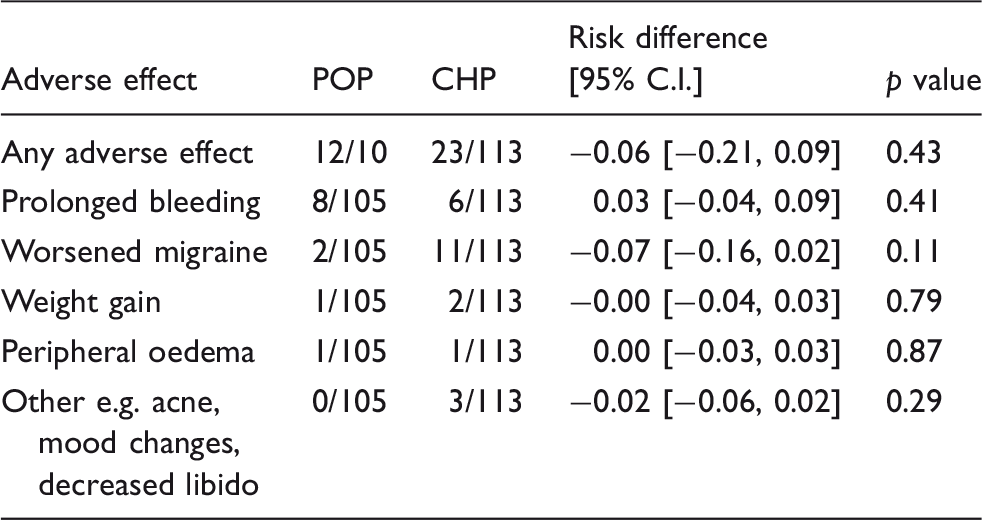
Task: Click the 'Prolonged bleeding' row label
Action: [x=130, y=204]
